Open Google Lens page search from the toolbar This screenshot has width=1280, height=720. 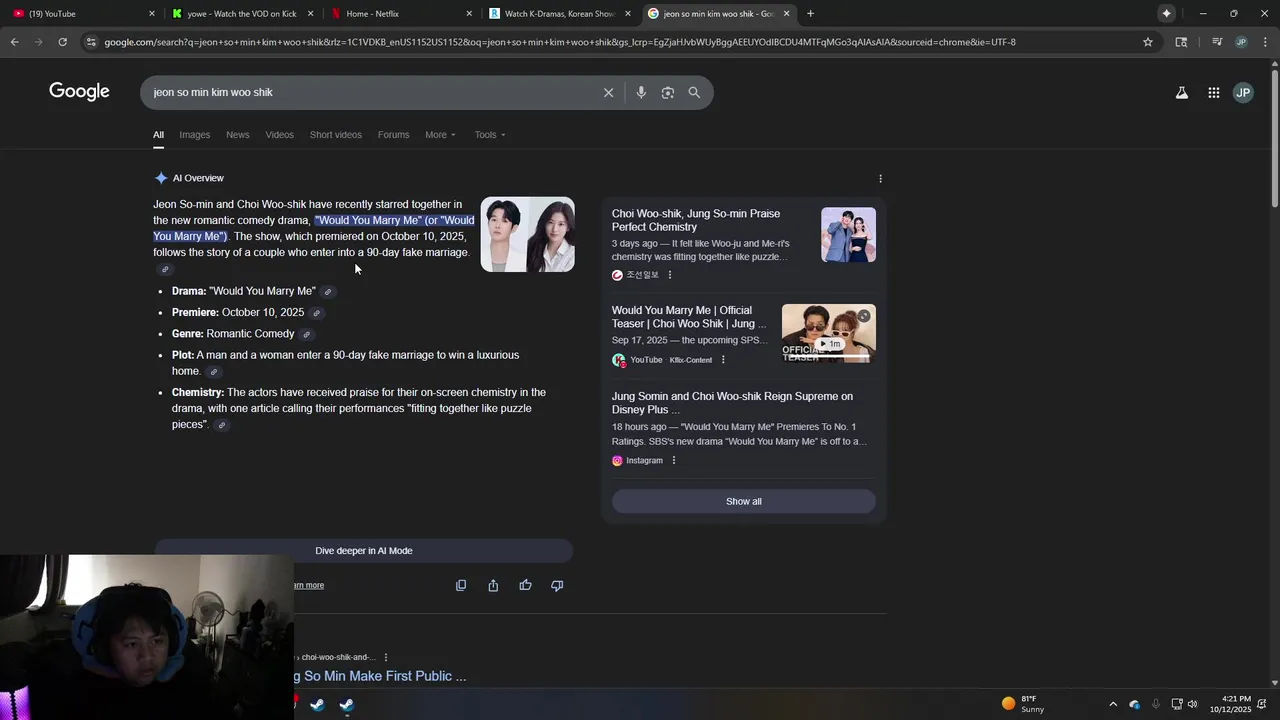[x=1181, y=42]
